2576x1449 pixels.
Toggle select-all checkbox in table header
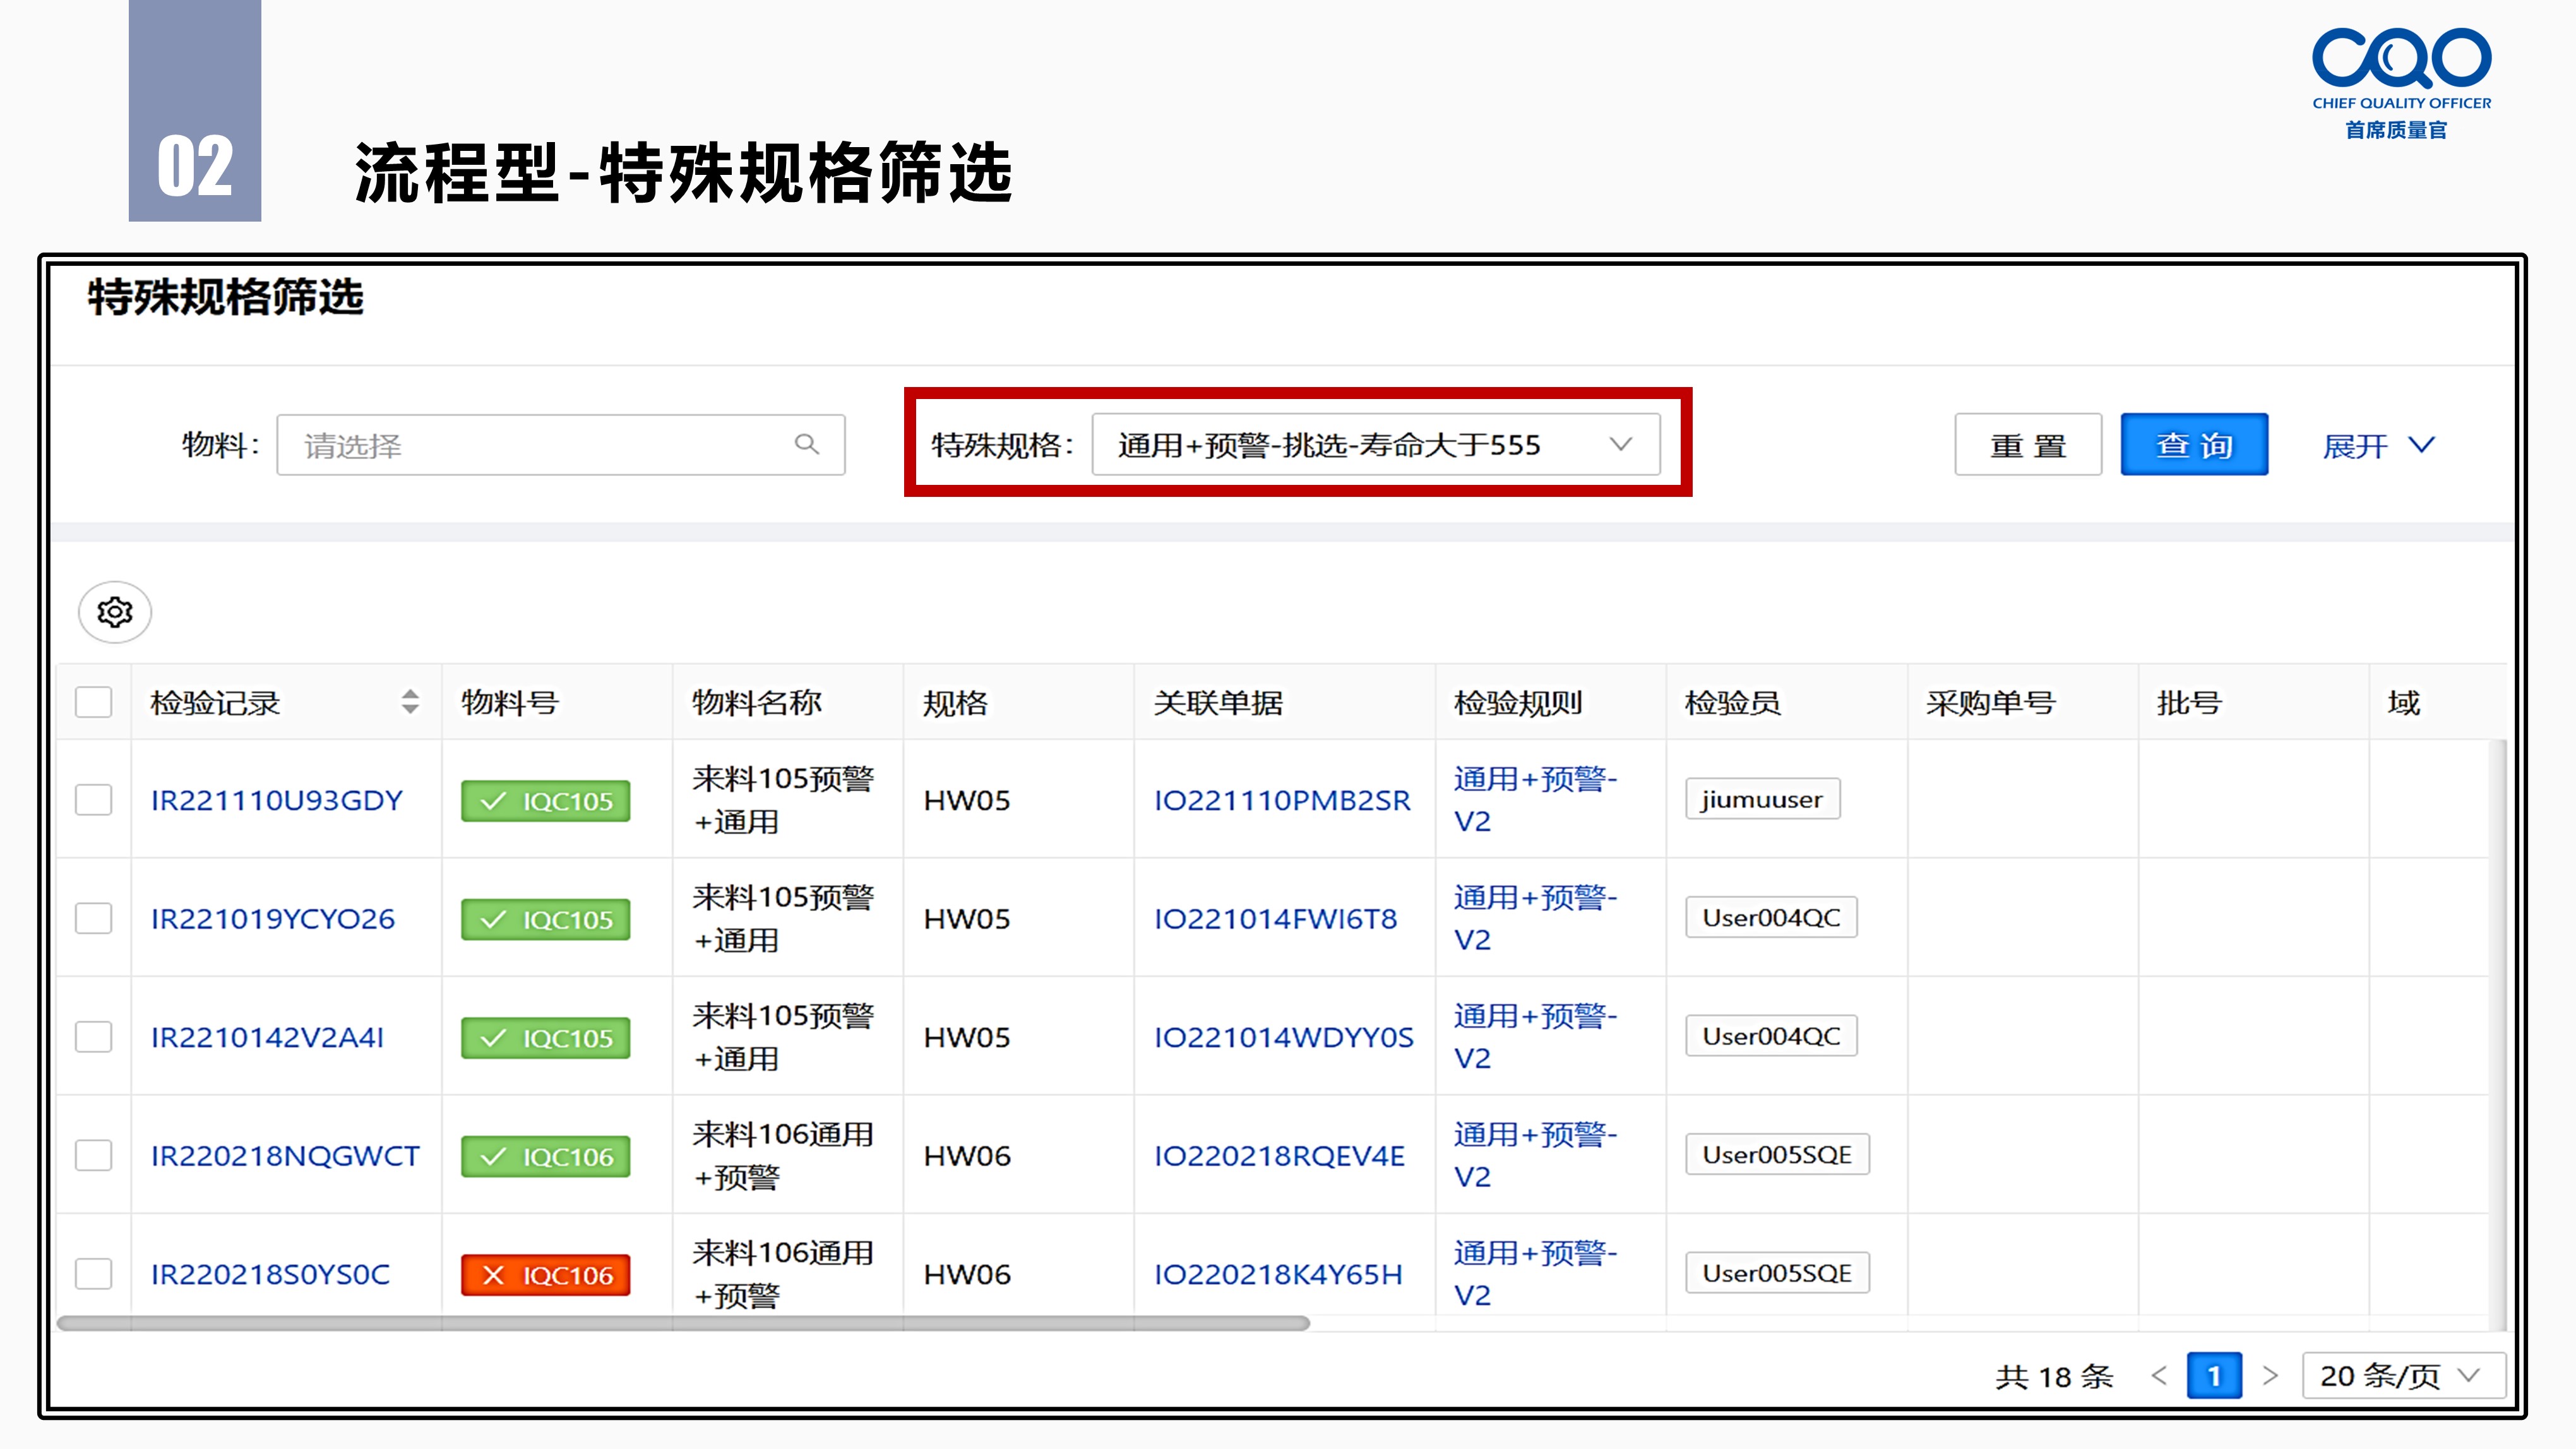pos(94,702)
